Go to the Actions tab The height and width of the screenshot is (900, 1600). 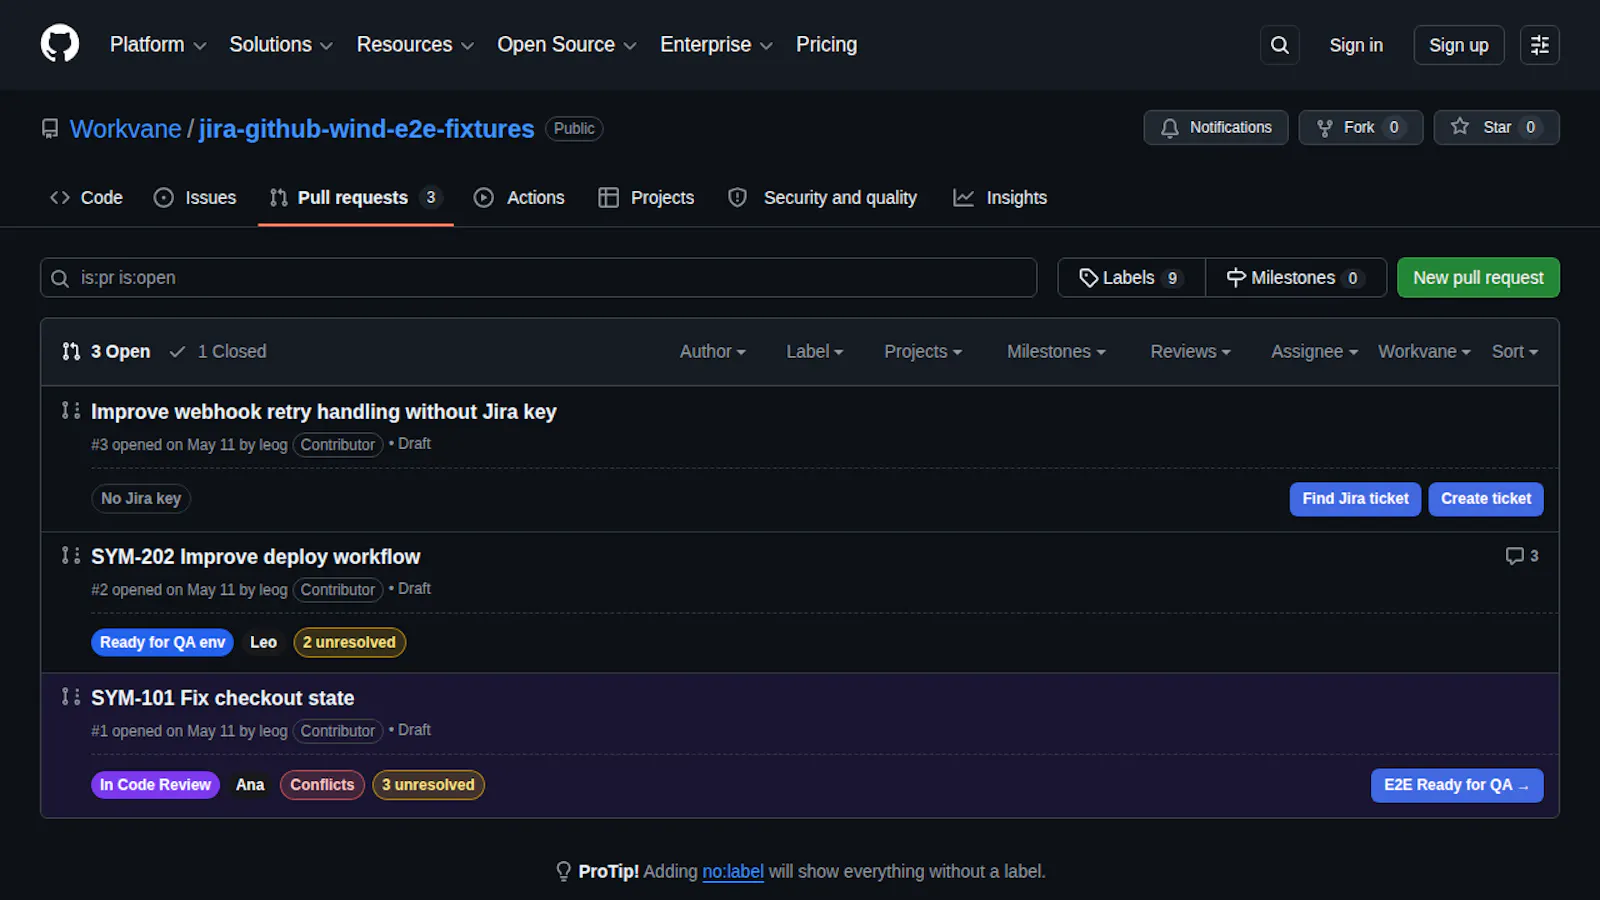(x=519, y=198)
